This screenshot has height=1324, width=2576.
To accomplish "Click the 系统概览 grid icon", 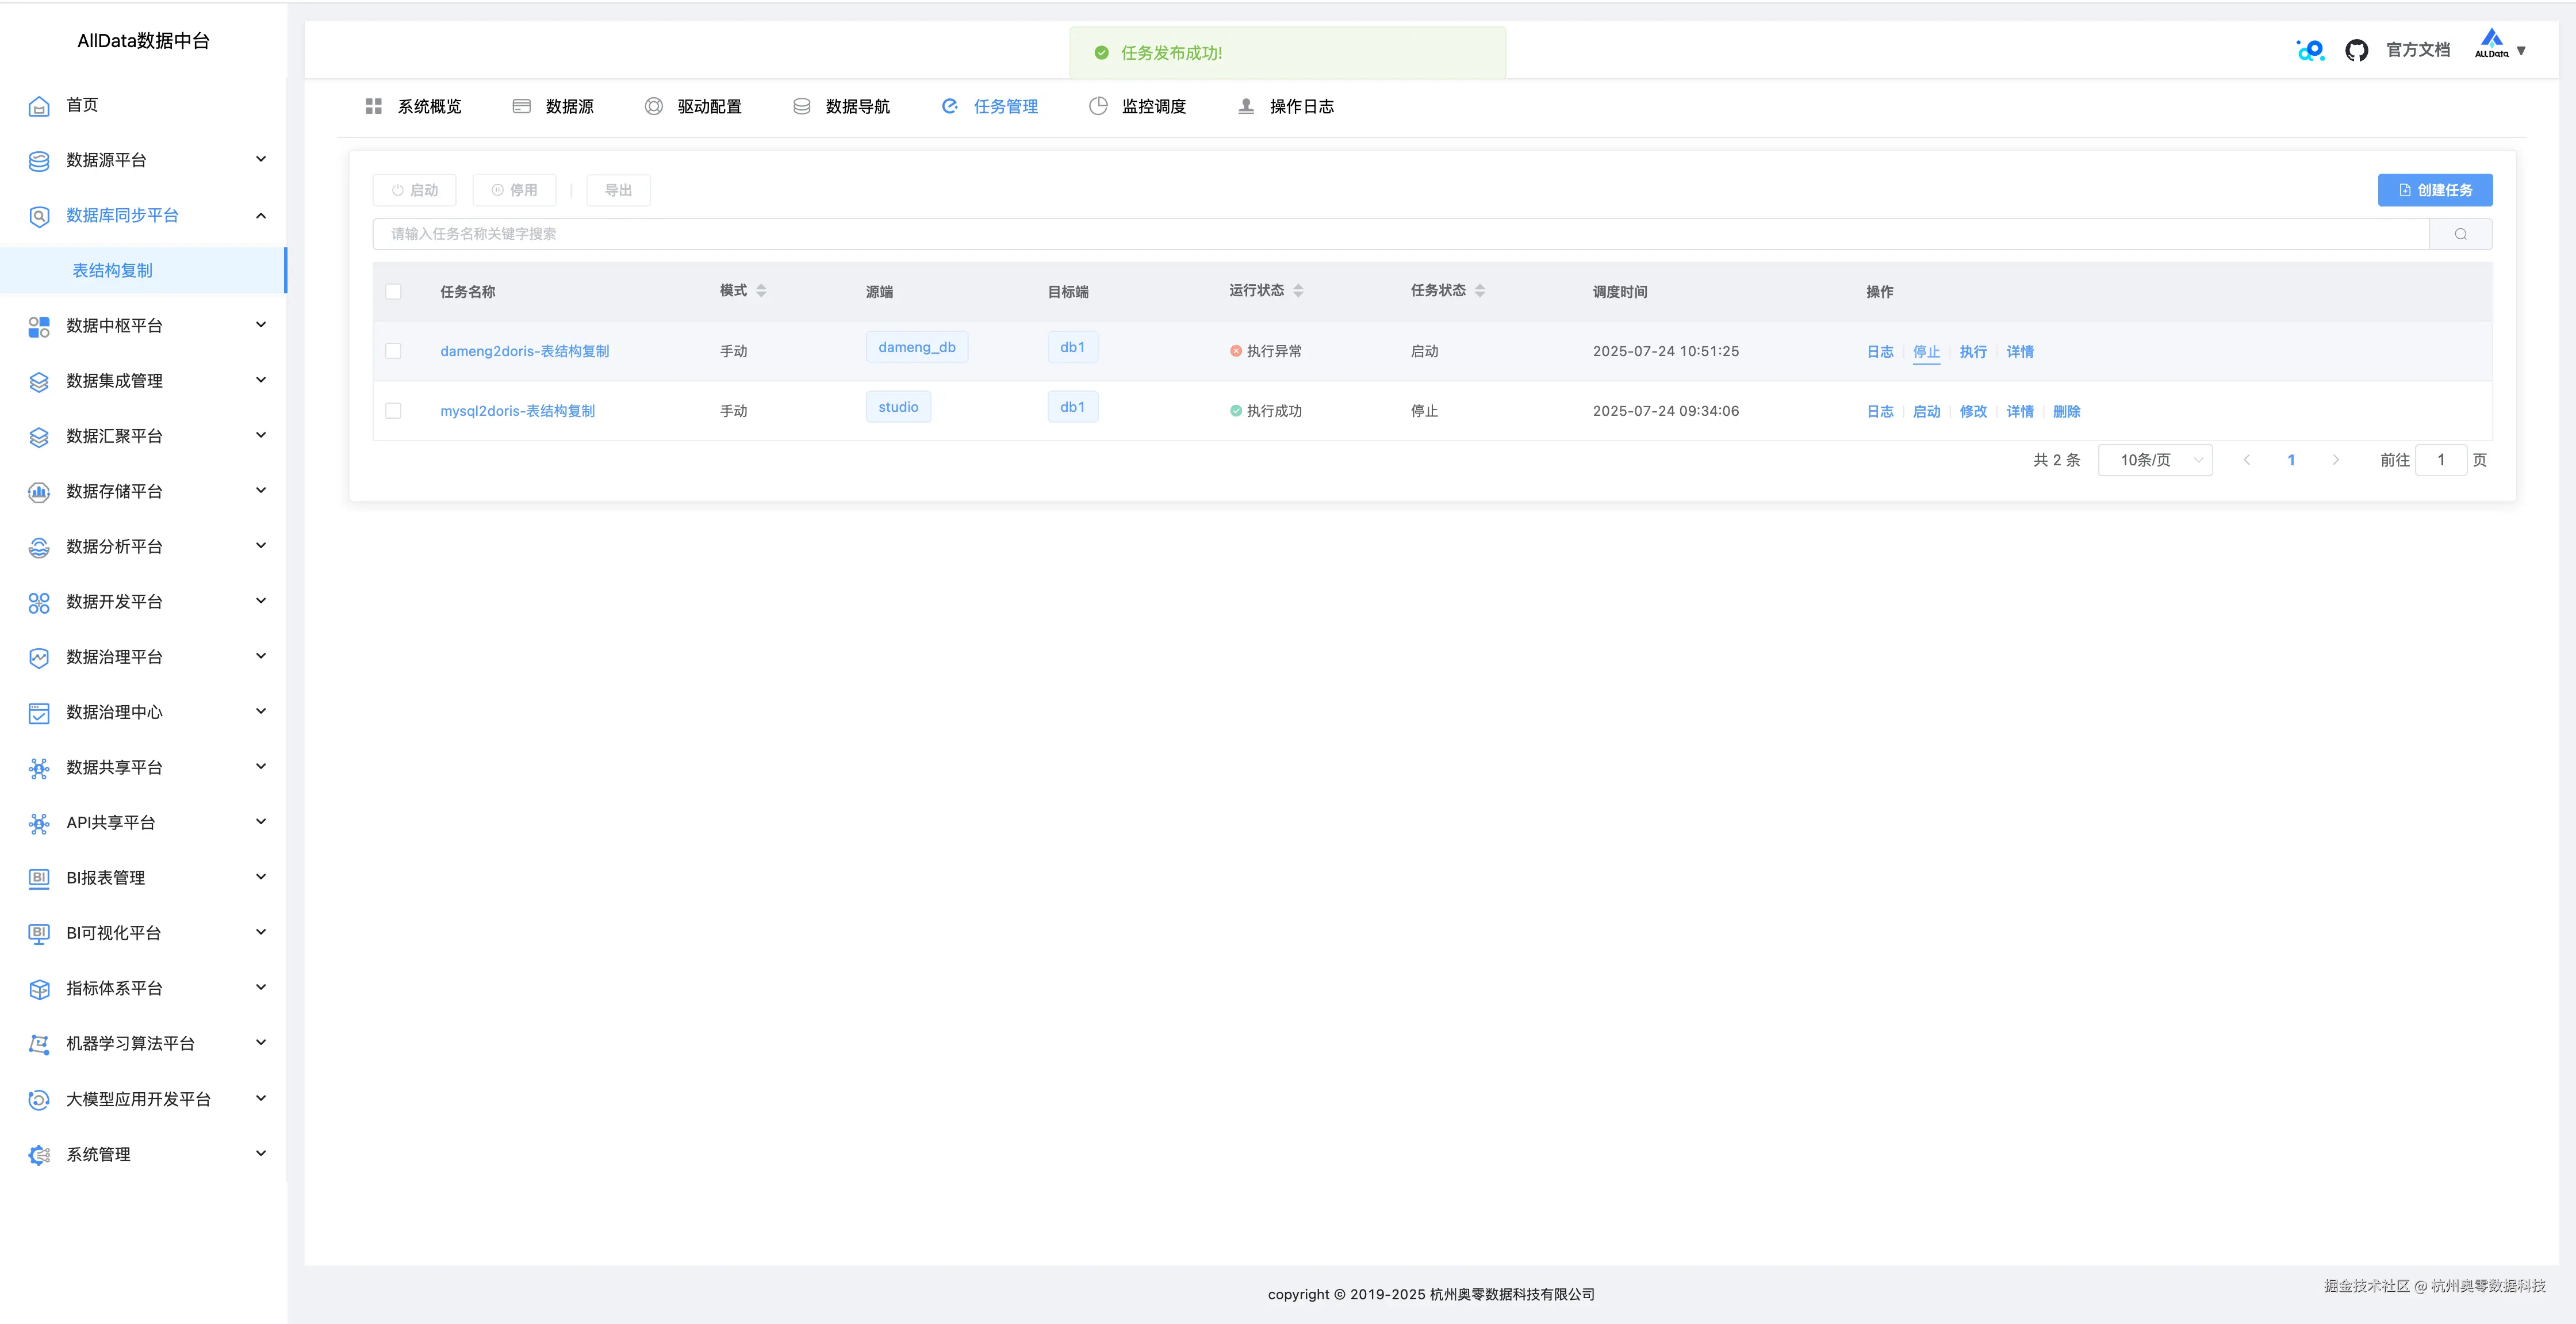I will click(374, 106).
